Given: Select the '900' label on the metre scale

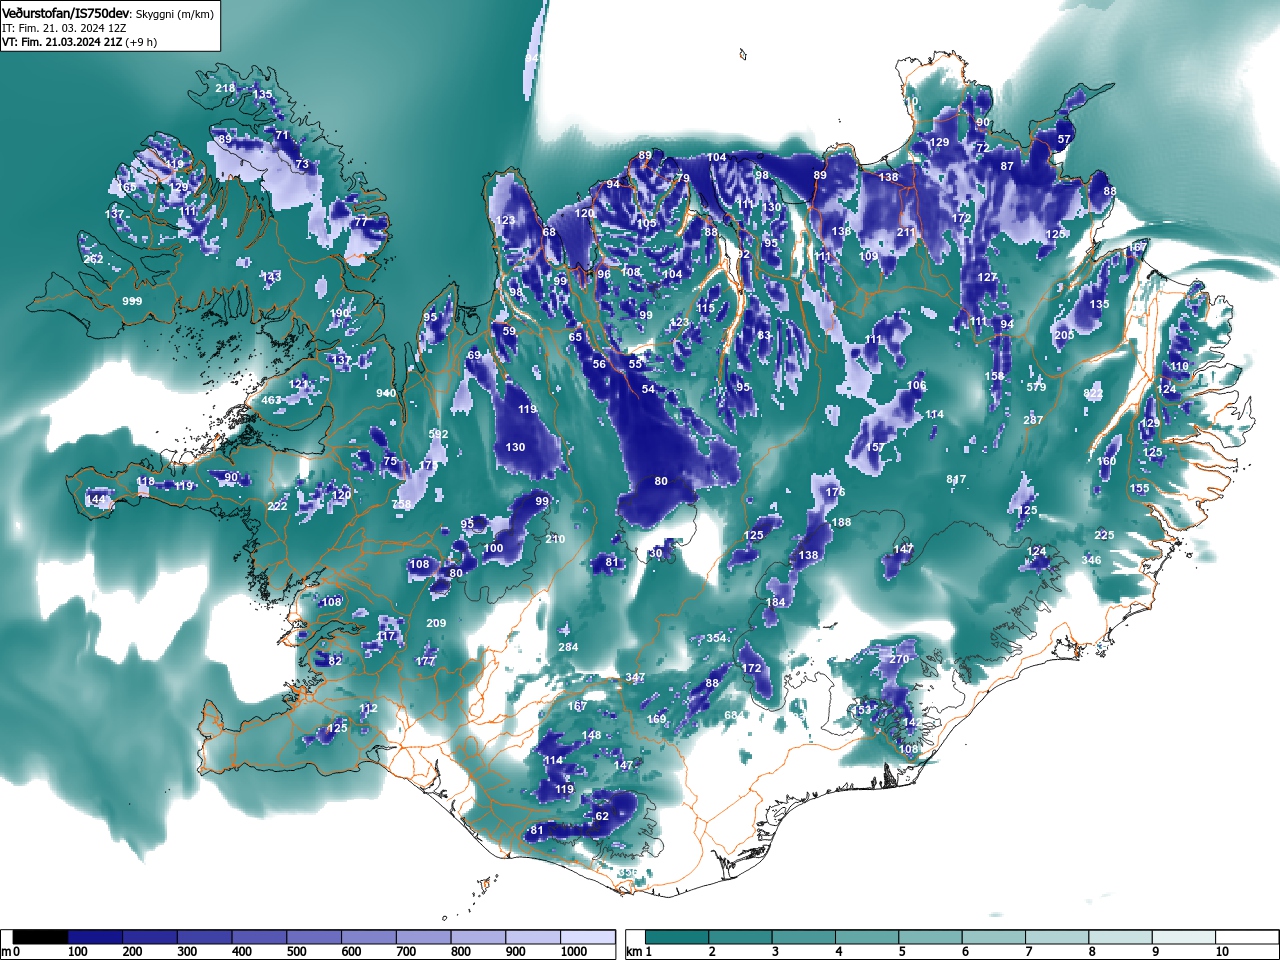Looking at the screenshot, I should 515,952.
